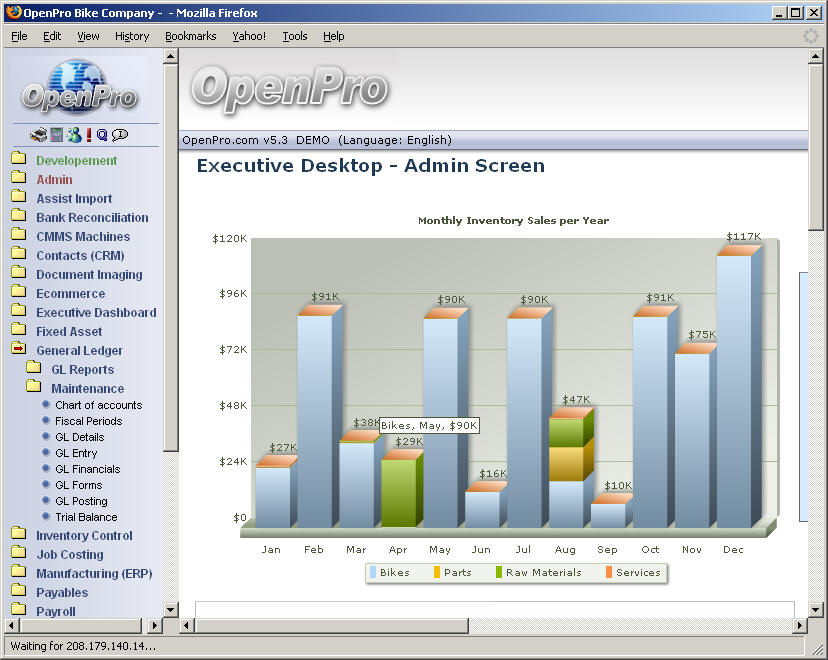The height and width of the screenshot is (660, 828).
Task: Select the user messenger icon in the toolbar
Action: click(75, 134)
